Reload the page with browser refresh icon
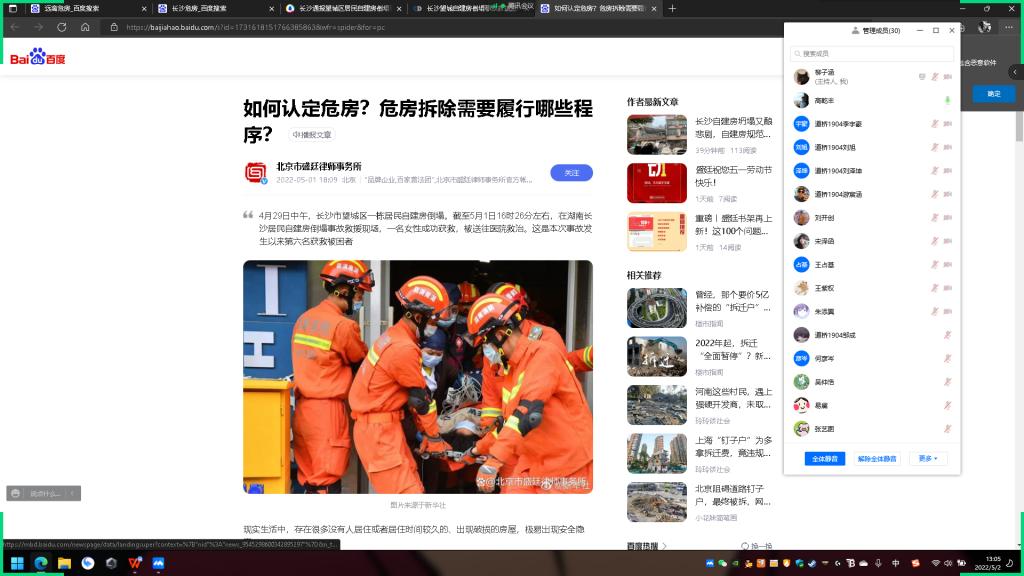1024x576 pixels. click(62, 27)
